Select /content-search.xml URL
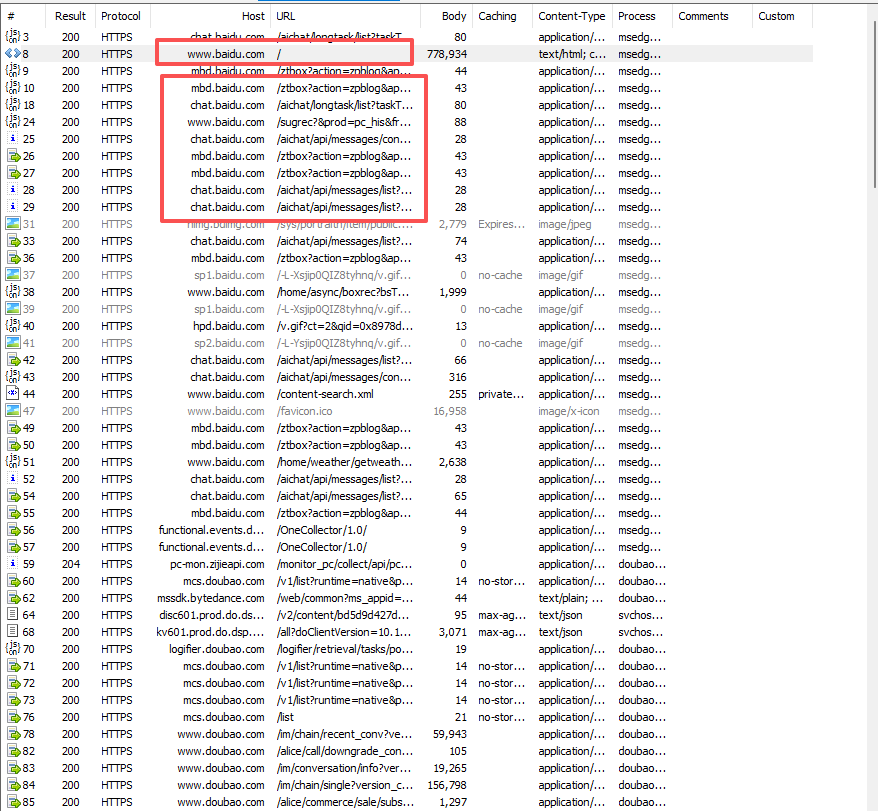Image resolution: width=878 pixels, height=811 pixels. 325,394
